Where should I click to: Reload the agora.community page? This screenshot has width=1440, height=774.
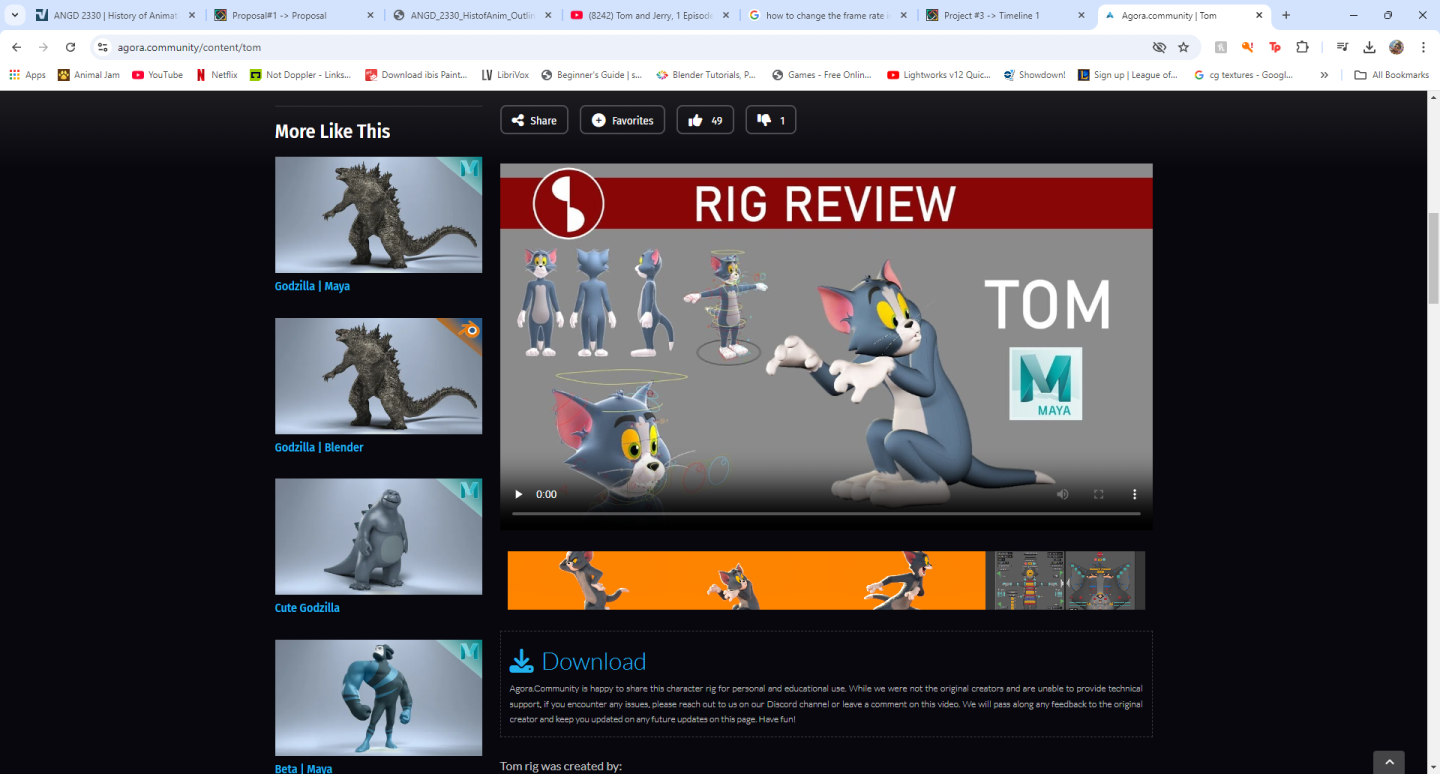tap(70, 47)
